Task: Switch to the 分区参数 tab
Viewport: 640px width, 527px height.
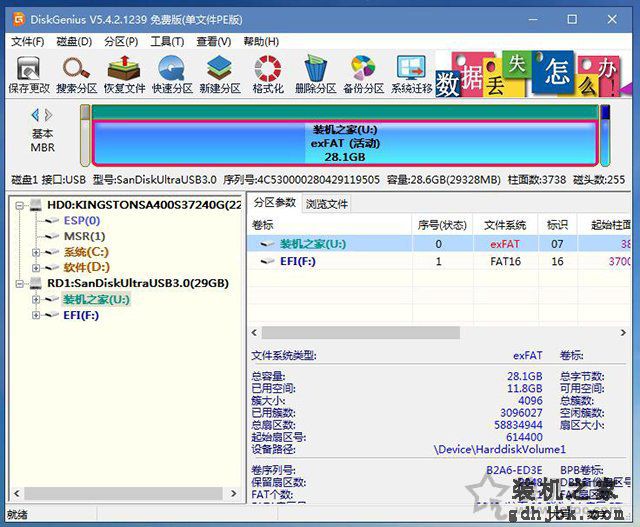Action: 275,203
